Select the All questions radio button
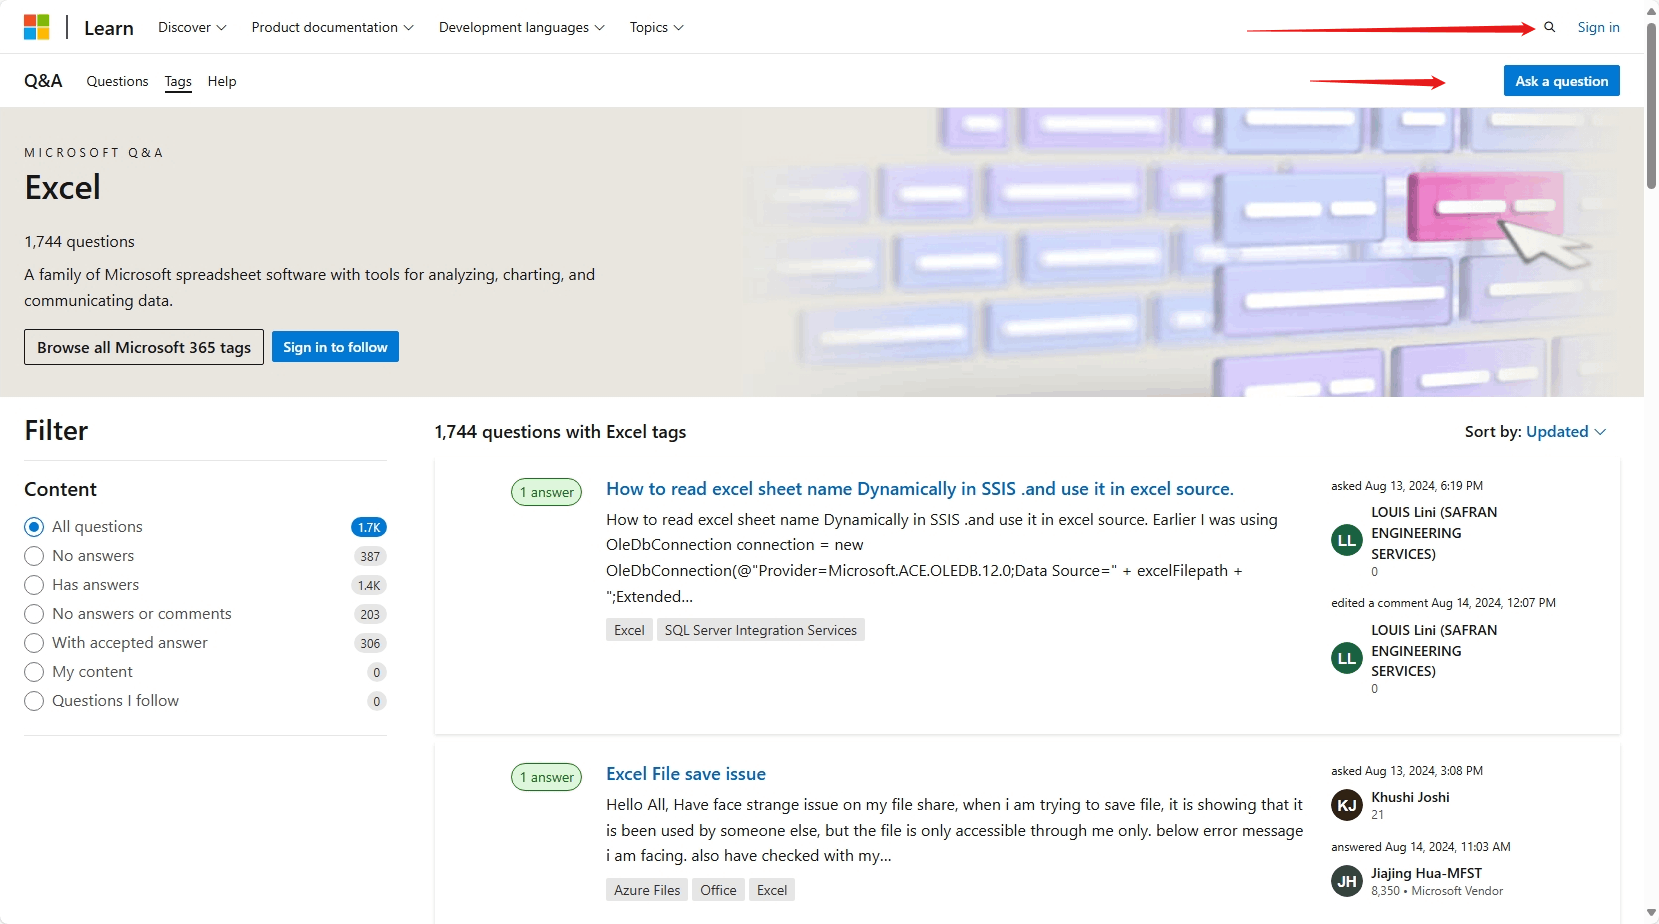The height and width of the screenshot is (924, 1659). [x=34, y=527]
